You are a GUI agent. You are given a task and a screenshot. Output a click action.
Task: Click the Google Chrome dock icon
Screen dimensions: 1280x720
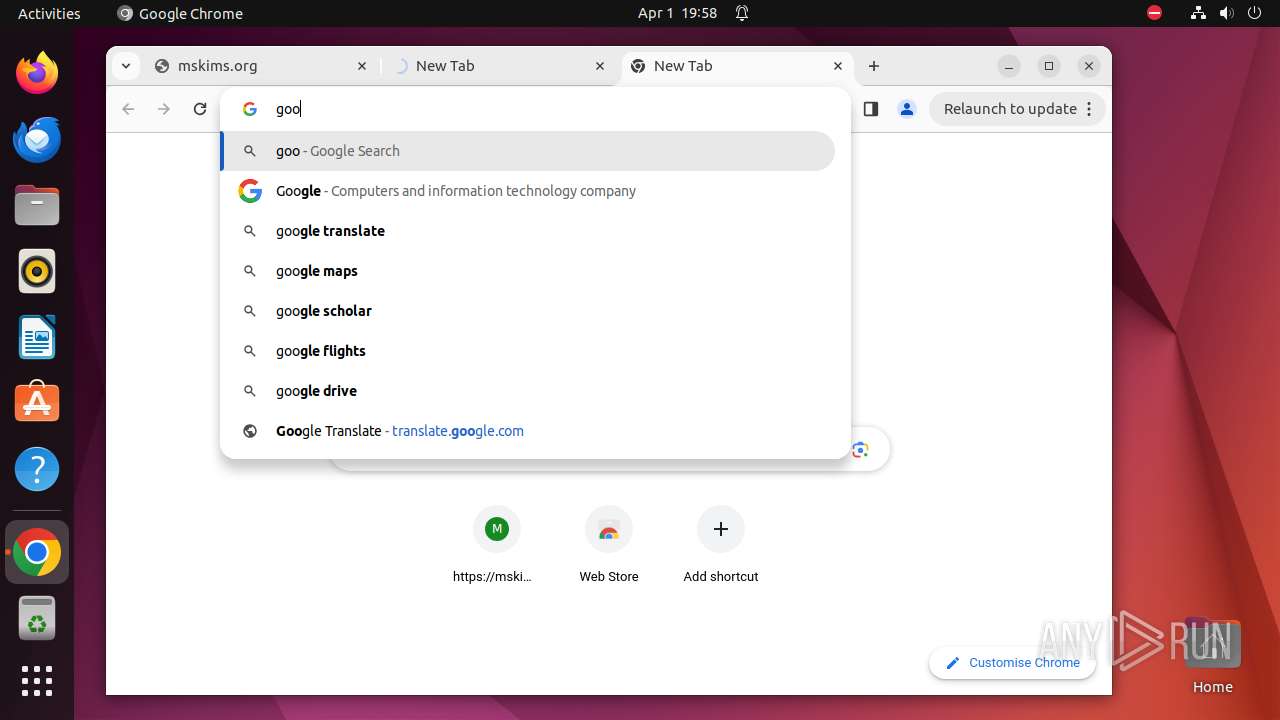[x=37, y=552]
